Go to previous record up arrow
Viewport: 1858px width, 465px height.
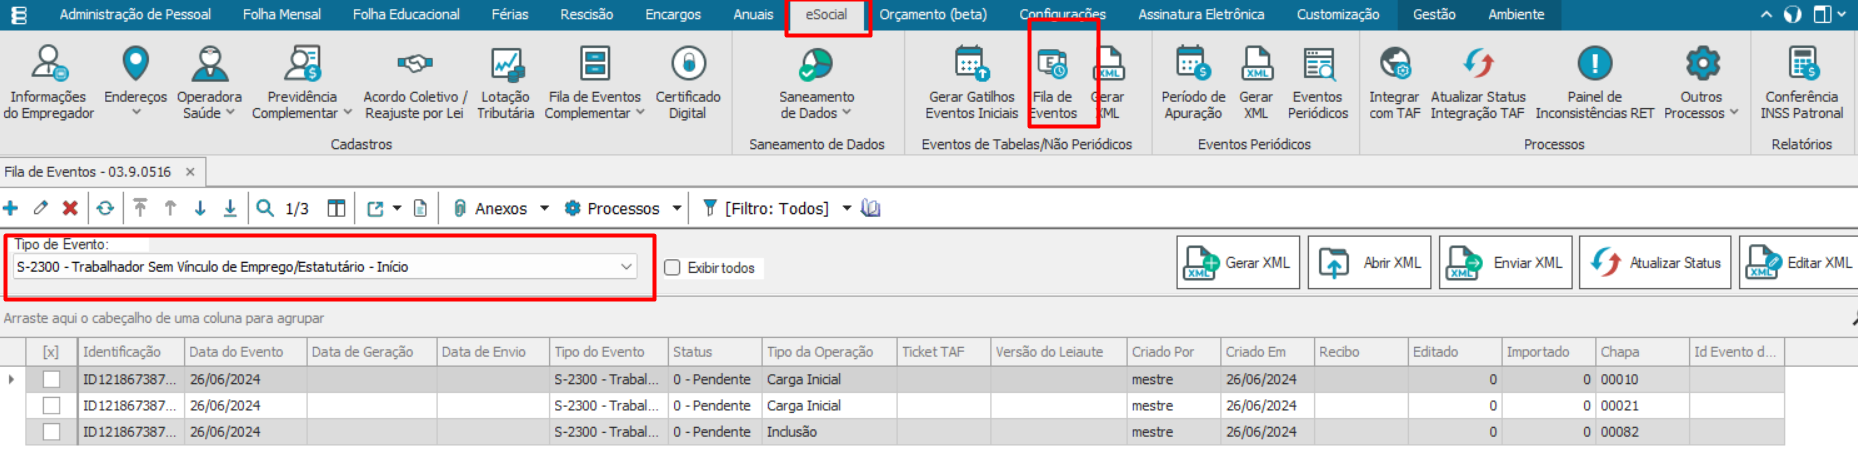point(170,208)
